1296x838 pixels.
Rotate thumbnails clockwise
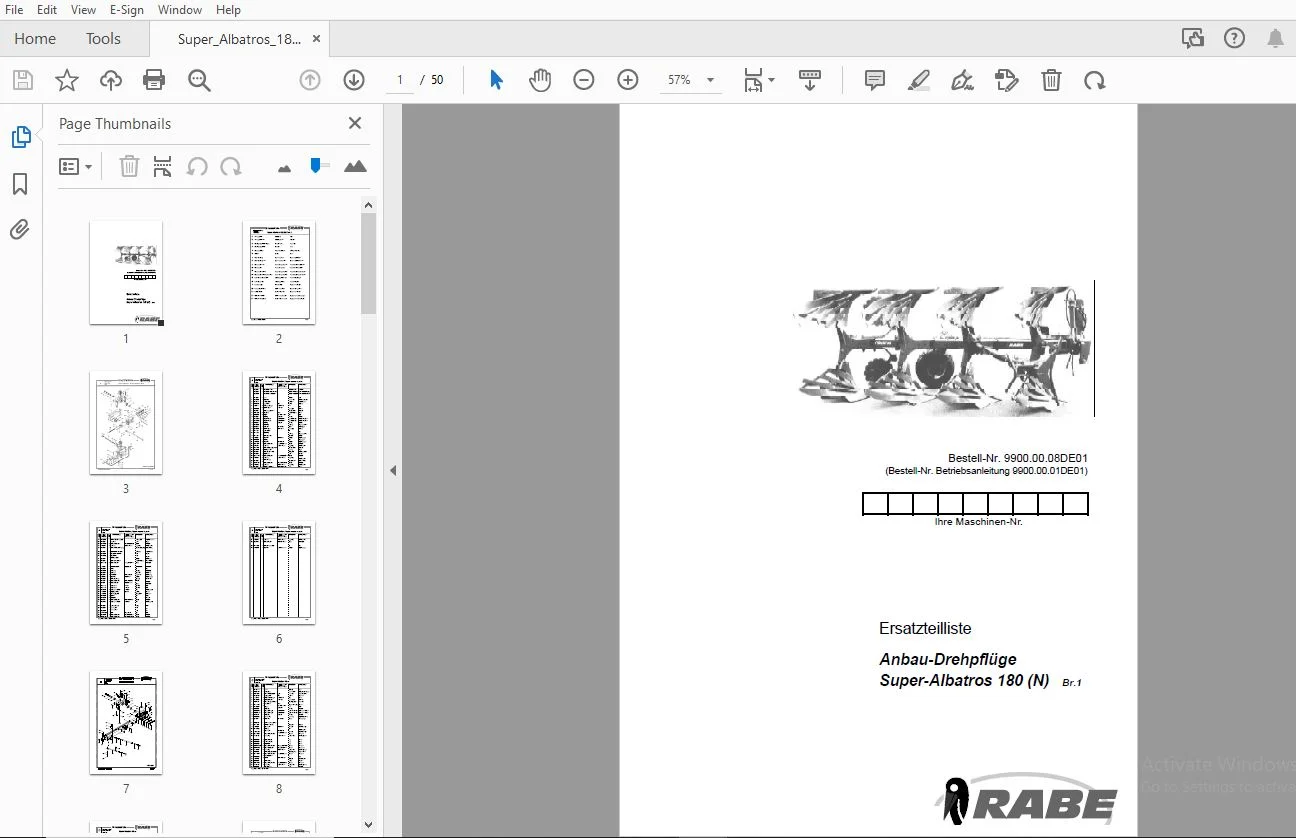coord(231,166)
